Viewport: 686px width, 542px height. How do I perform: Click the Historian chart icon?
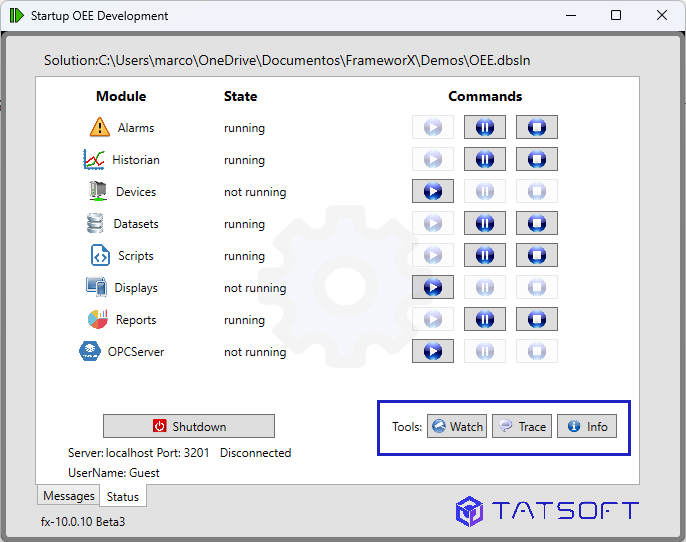(94, 159)
